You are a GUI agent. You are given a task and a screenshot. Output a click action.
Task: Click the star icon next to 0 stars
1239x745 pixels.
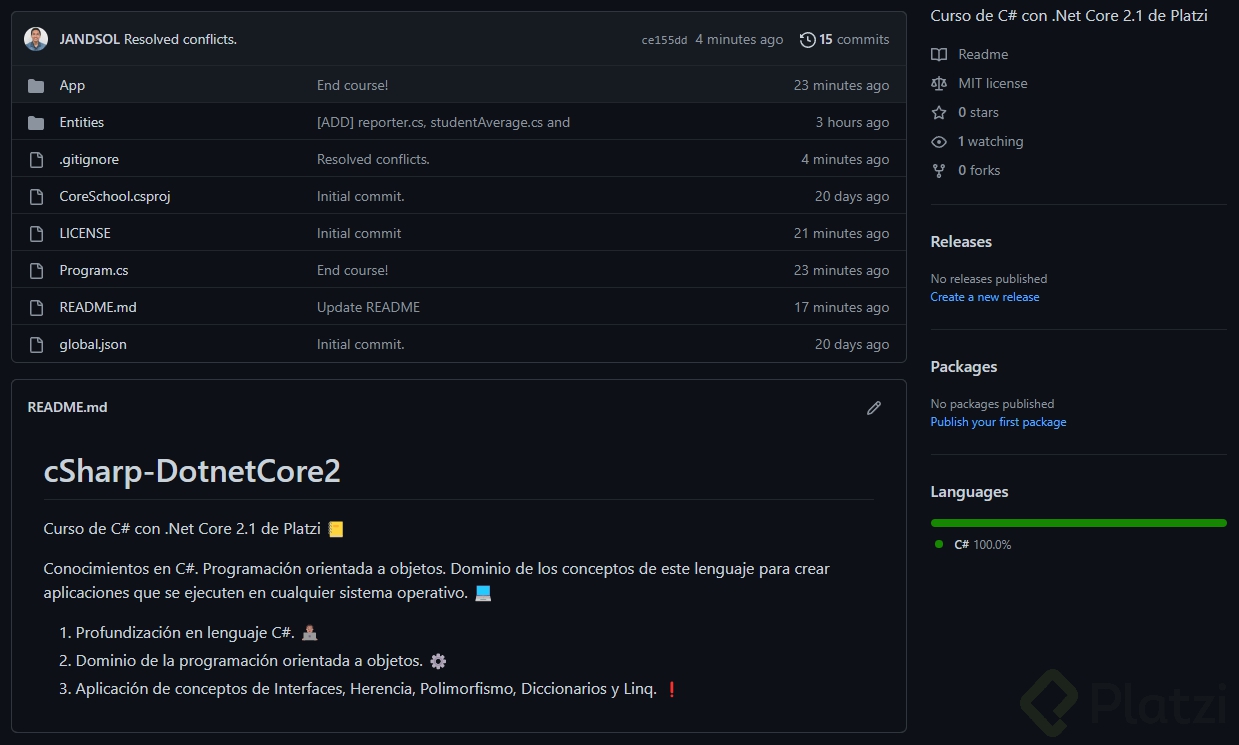pyautogui.click(x=939, y=113)
